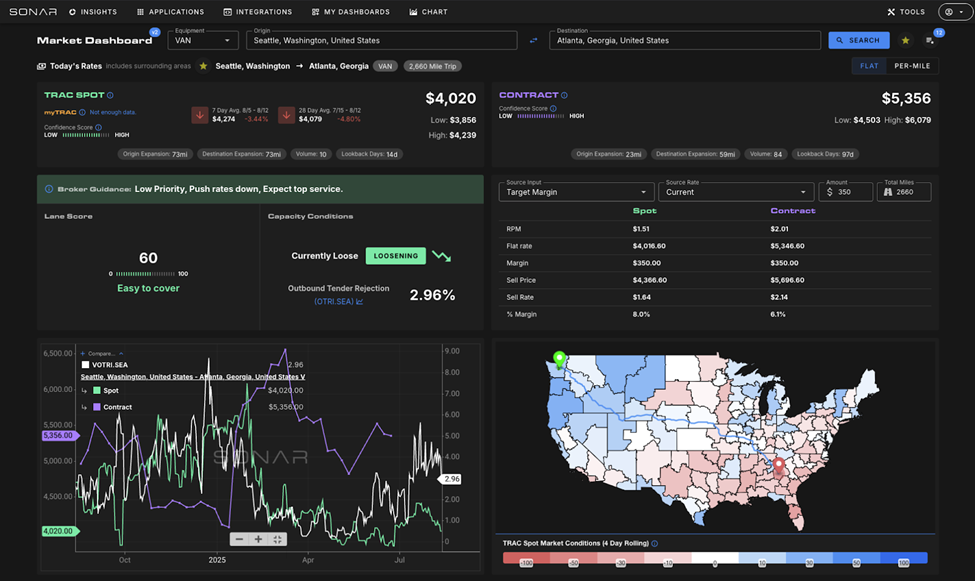This screenshot has height=581, width=975.
Task: Click the TRAC Spot Market Conditions color scale
Action: [715, 558]
